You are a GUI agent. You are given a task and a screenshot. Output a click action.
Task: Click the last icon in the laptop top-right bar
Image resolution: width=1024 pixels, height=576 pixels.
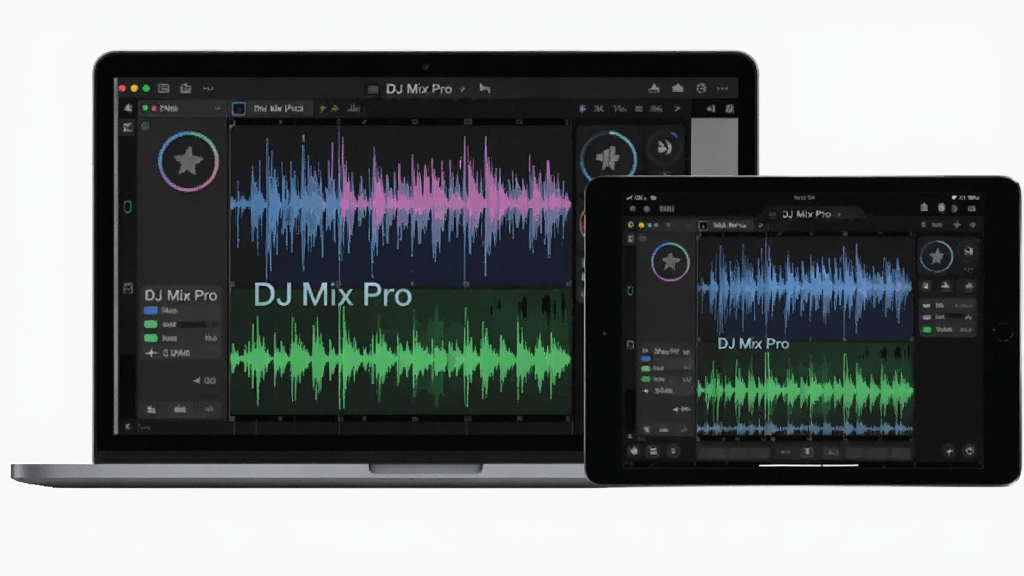click(729, 109)
